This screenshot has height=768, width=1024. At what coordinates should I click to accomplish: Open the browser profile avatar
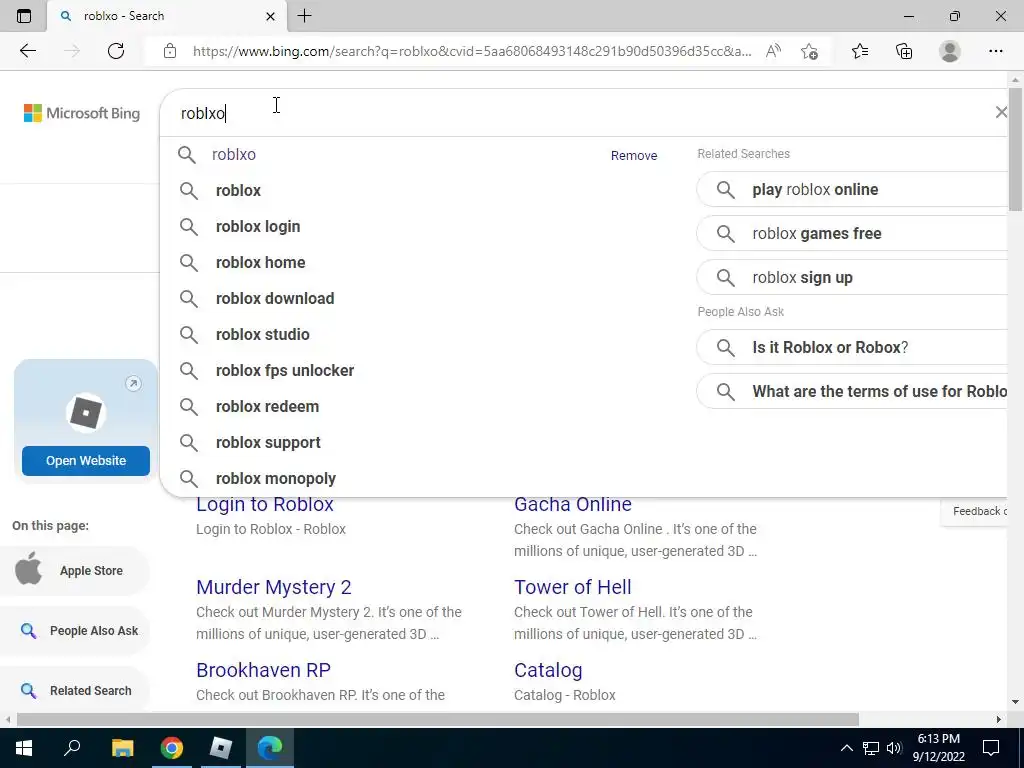pos(950,51)
